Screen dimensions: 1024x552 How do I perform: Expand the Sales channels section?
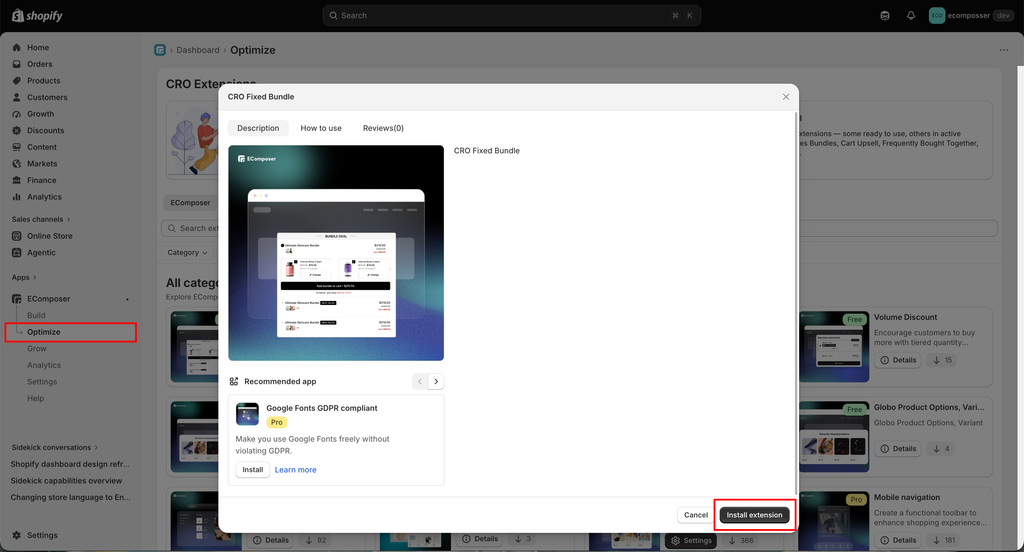41,219
